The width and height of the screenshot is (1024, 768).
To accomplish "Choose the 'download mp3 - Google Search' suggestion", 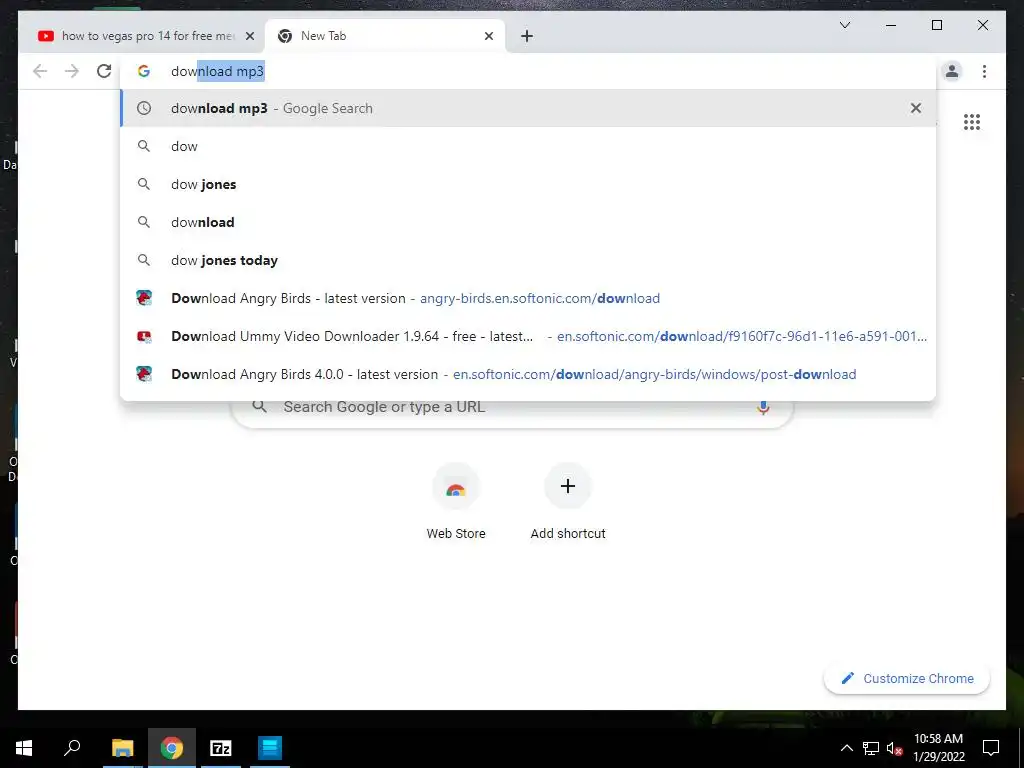I will (x=528, y=108).
